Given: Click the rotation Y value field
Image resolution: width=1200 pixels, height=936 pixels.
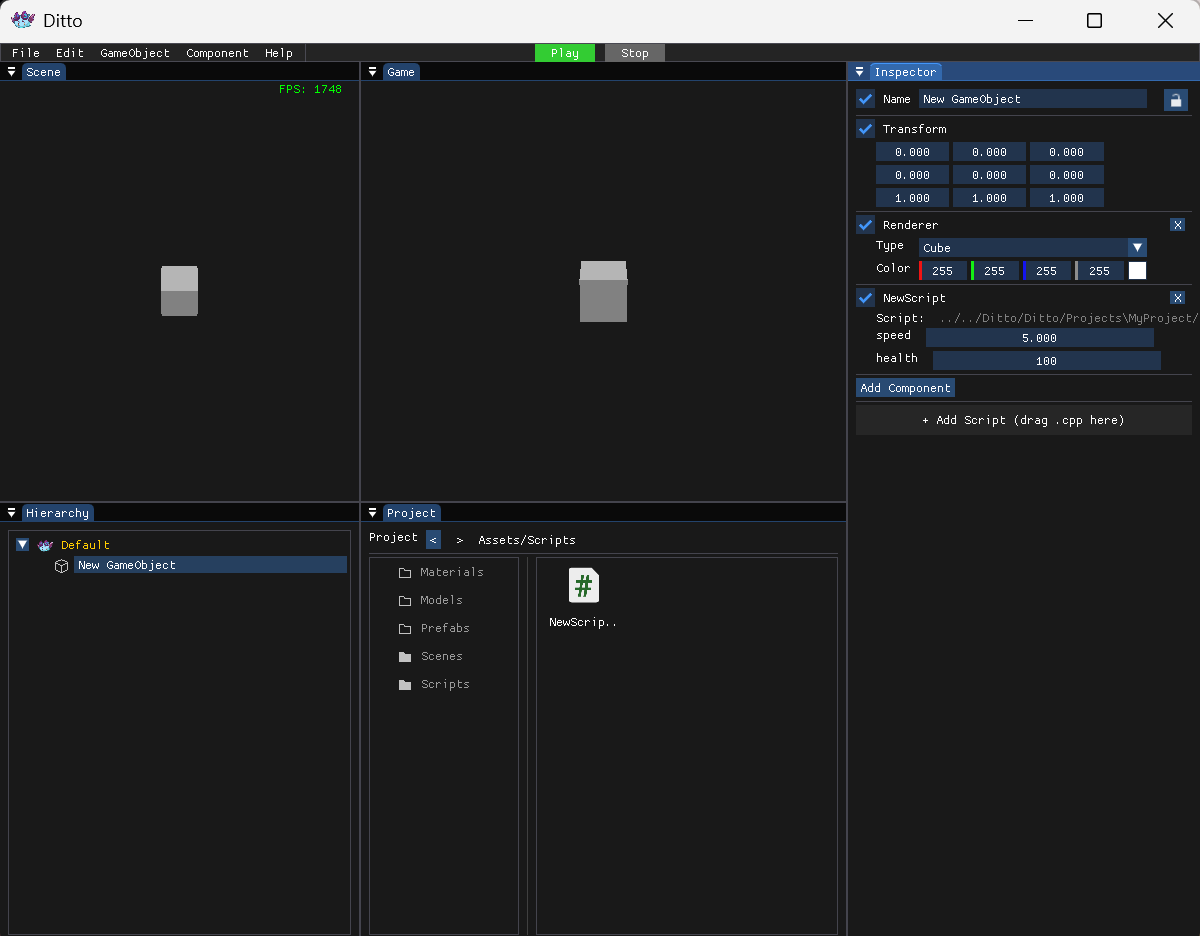Looking at the screenshot, I should pos(990,175).
